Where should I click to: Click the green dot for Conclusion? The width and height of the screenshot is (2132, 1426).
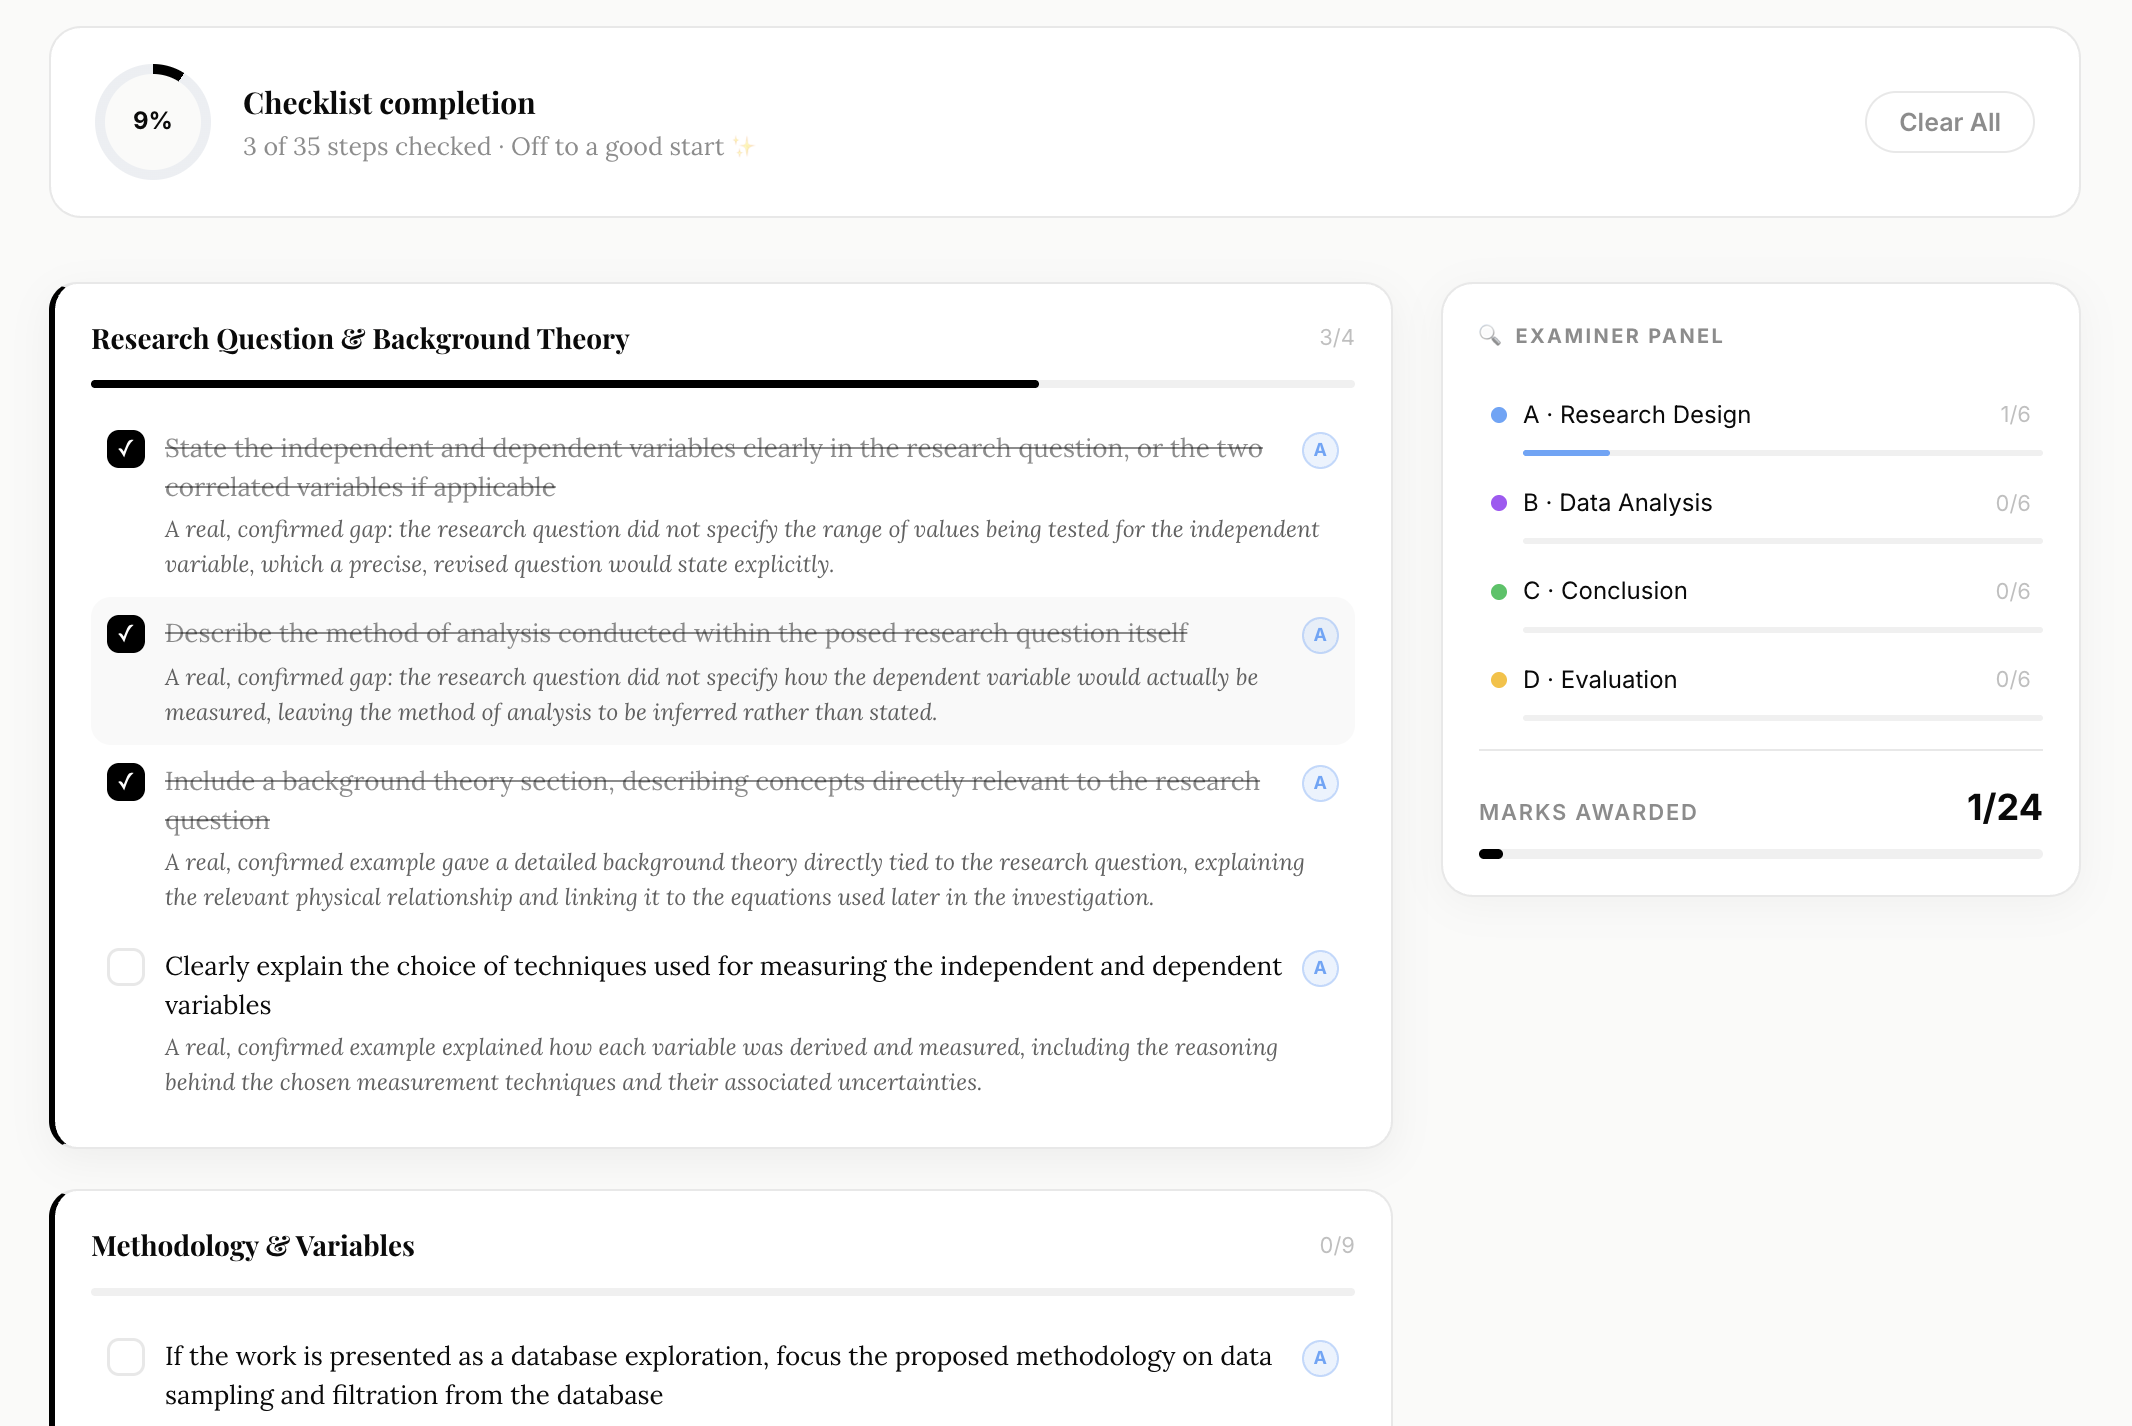click(1499, 592)
